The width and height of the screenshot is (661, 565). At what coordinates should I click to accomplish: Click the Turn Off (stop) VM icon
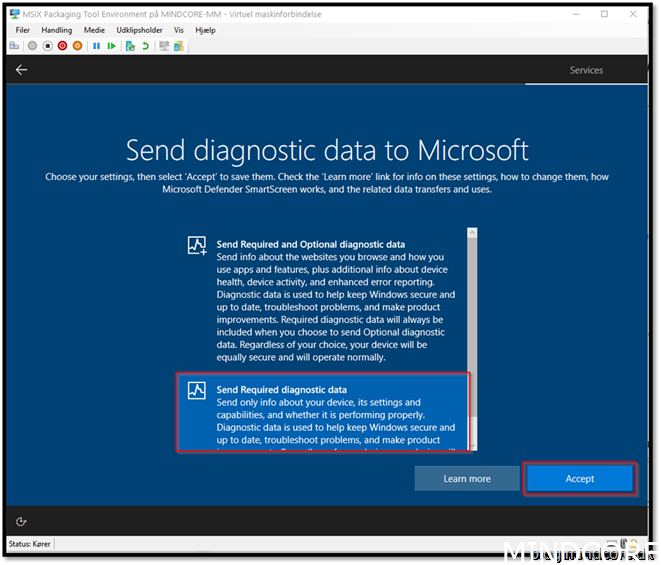[47, 46]
